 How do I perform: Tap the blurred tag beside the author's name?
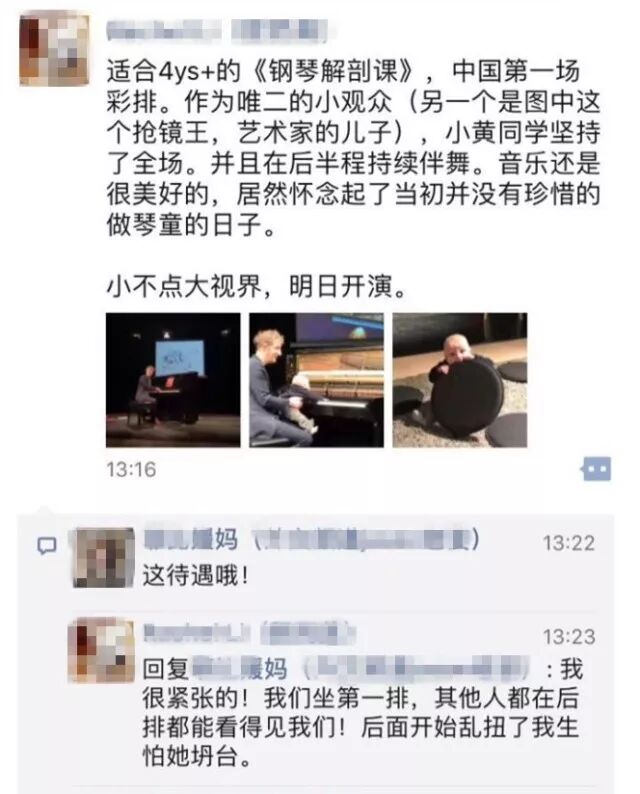coord(279,30)
